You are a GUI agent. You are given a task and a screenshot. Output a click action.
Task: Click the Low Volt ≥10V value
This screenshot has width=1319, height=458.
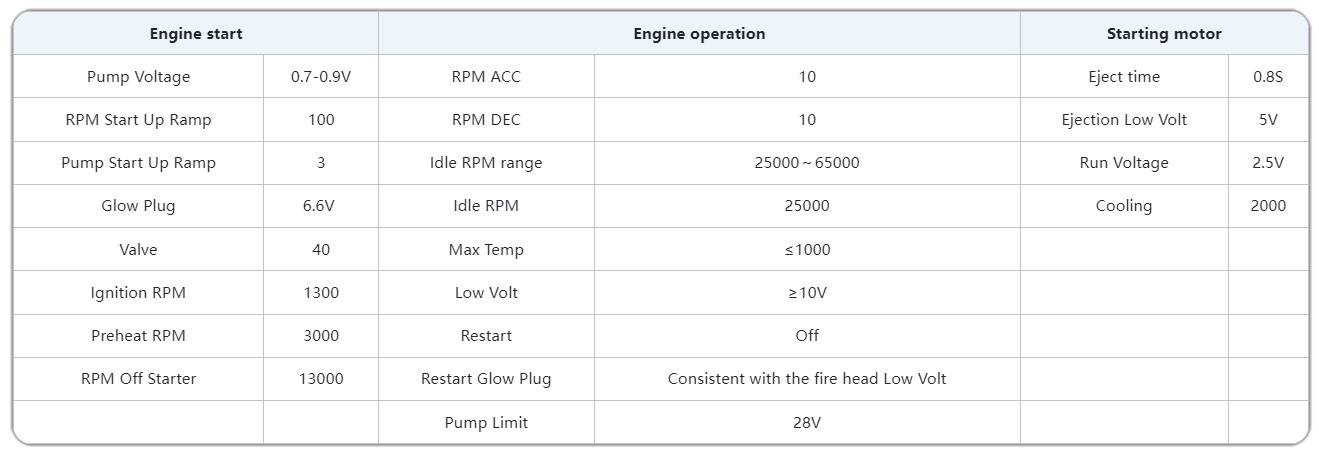pyautogui.click(x=807, y=293)
